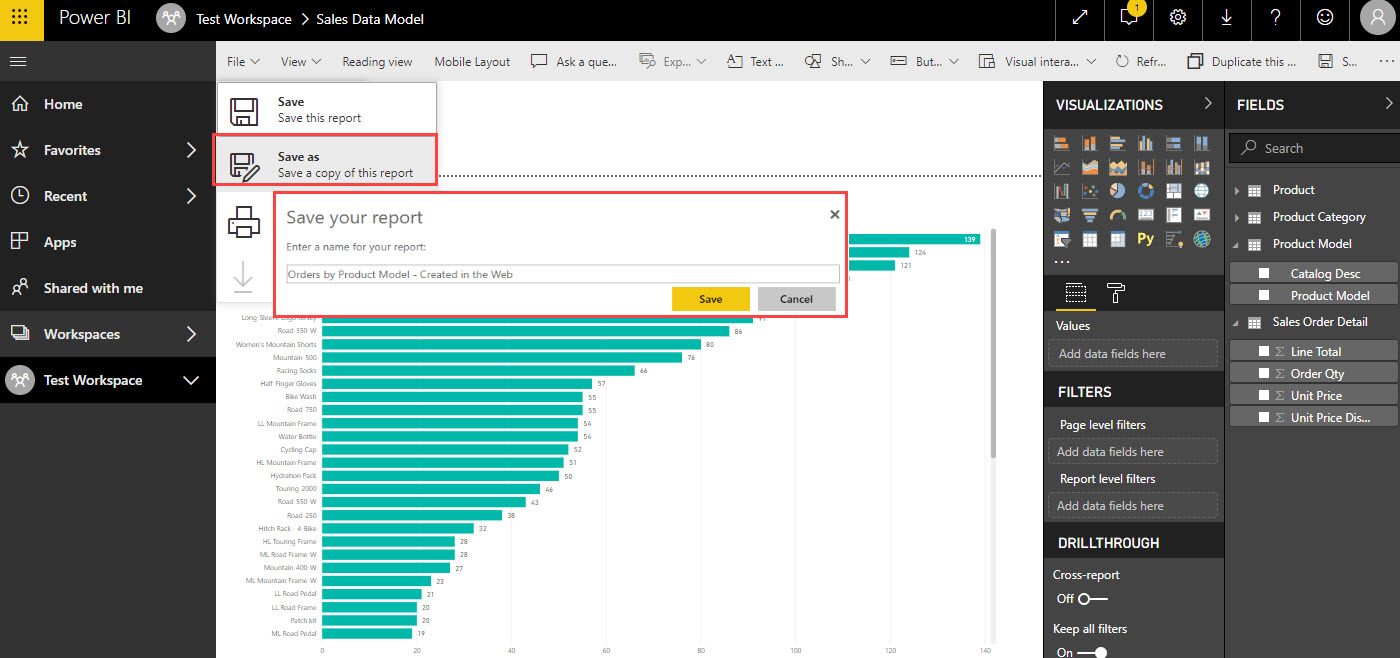Expand the Product Category table
The height and width of the screenshot is (658, 1400).
pos(1237,217)
